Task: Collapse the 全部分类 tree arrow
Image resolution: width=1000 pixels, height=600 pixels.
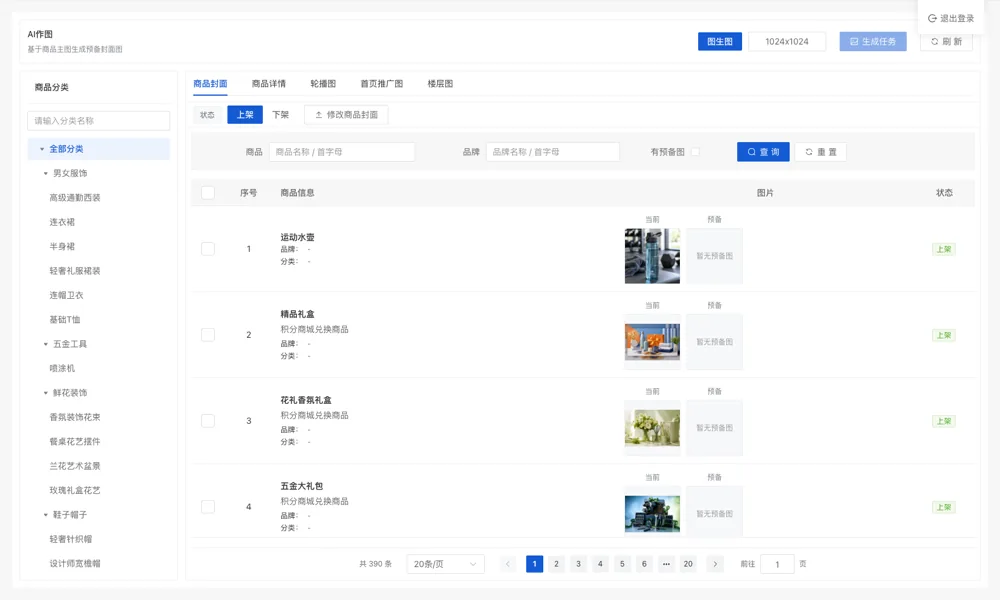Action: coord(42,149)
